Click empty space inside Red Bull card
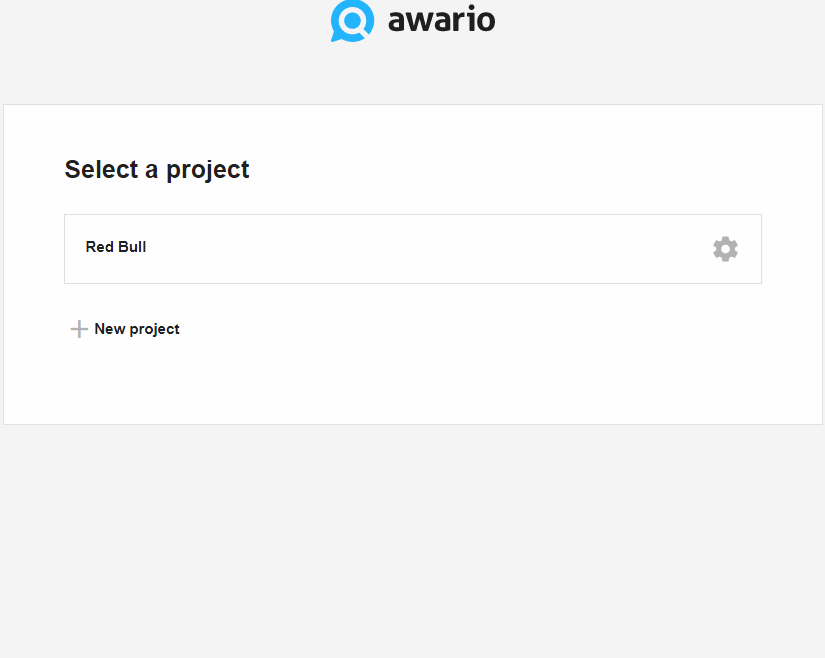825x658 pixels. pos(421,249)
